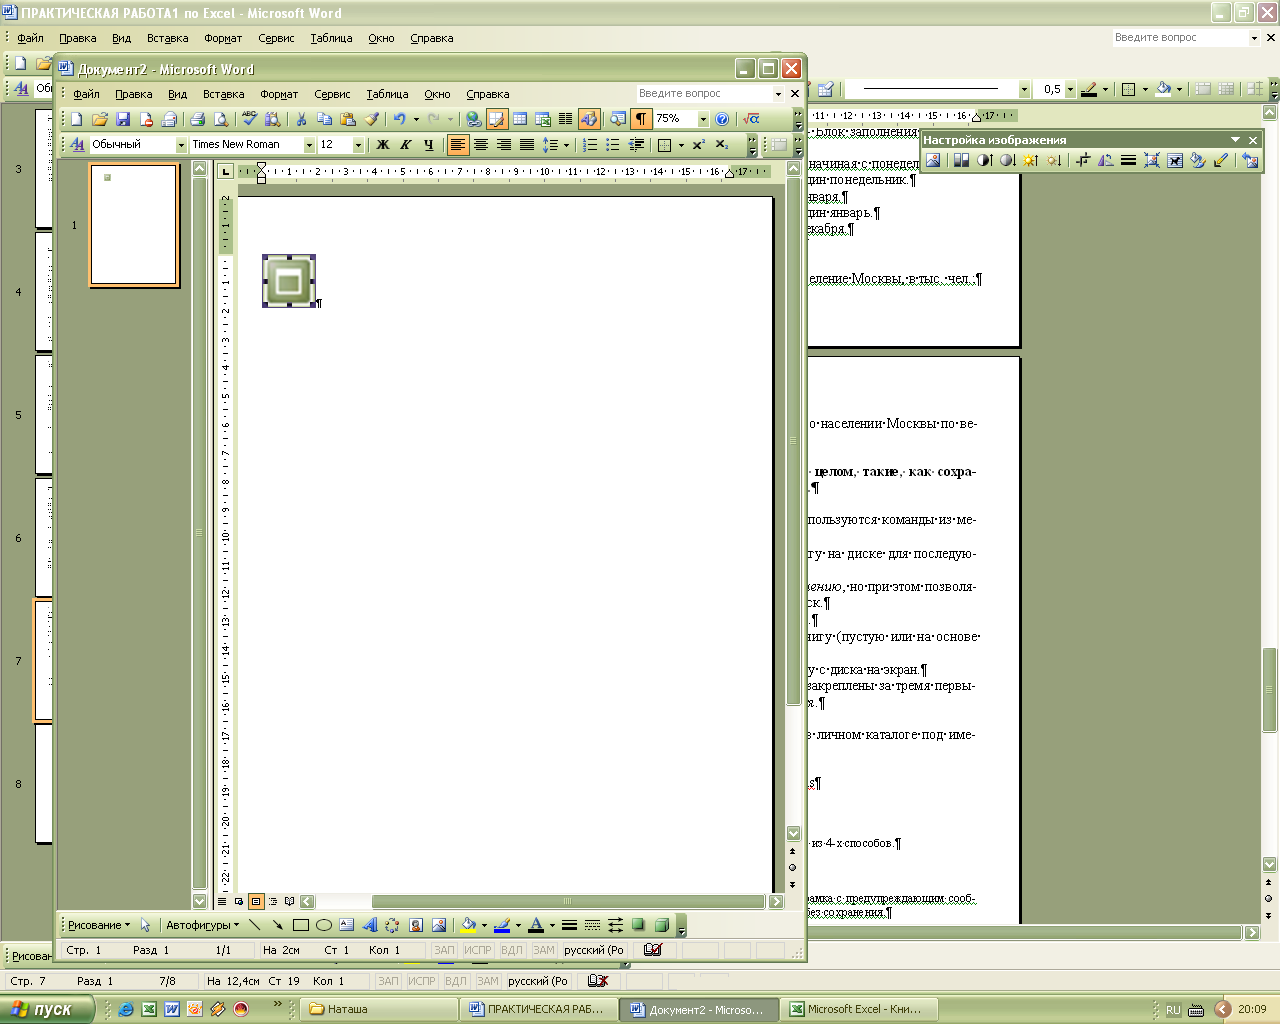This screenshot has width=1280, height=1024.
Task: Switch to Microsoft Excel taskbar button
Action: 858,1009
